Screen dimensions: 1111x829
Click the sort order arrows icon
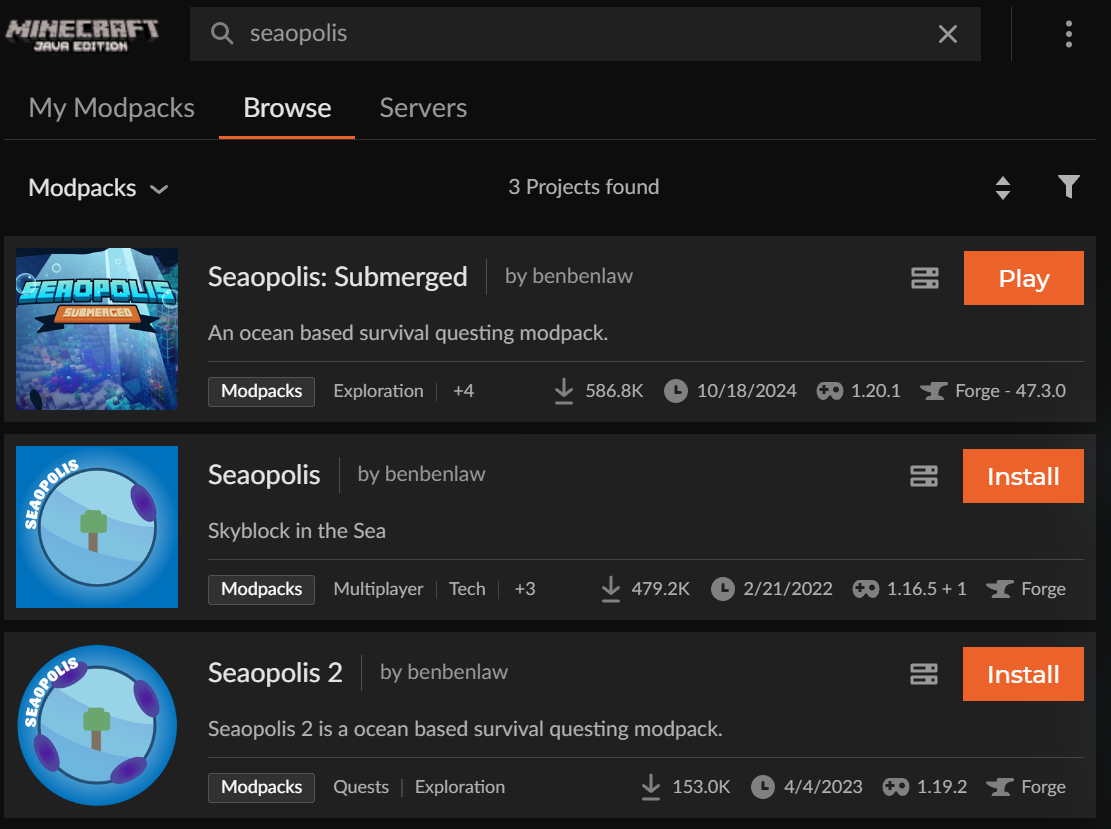1003,187
